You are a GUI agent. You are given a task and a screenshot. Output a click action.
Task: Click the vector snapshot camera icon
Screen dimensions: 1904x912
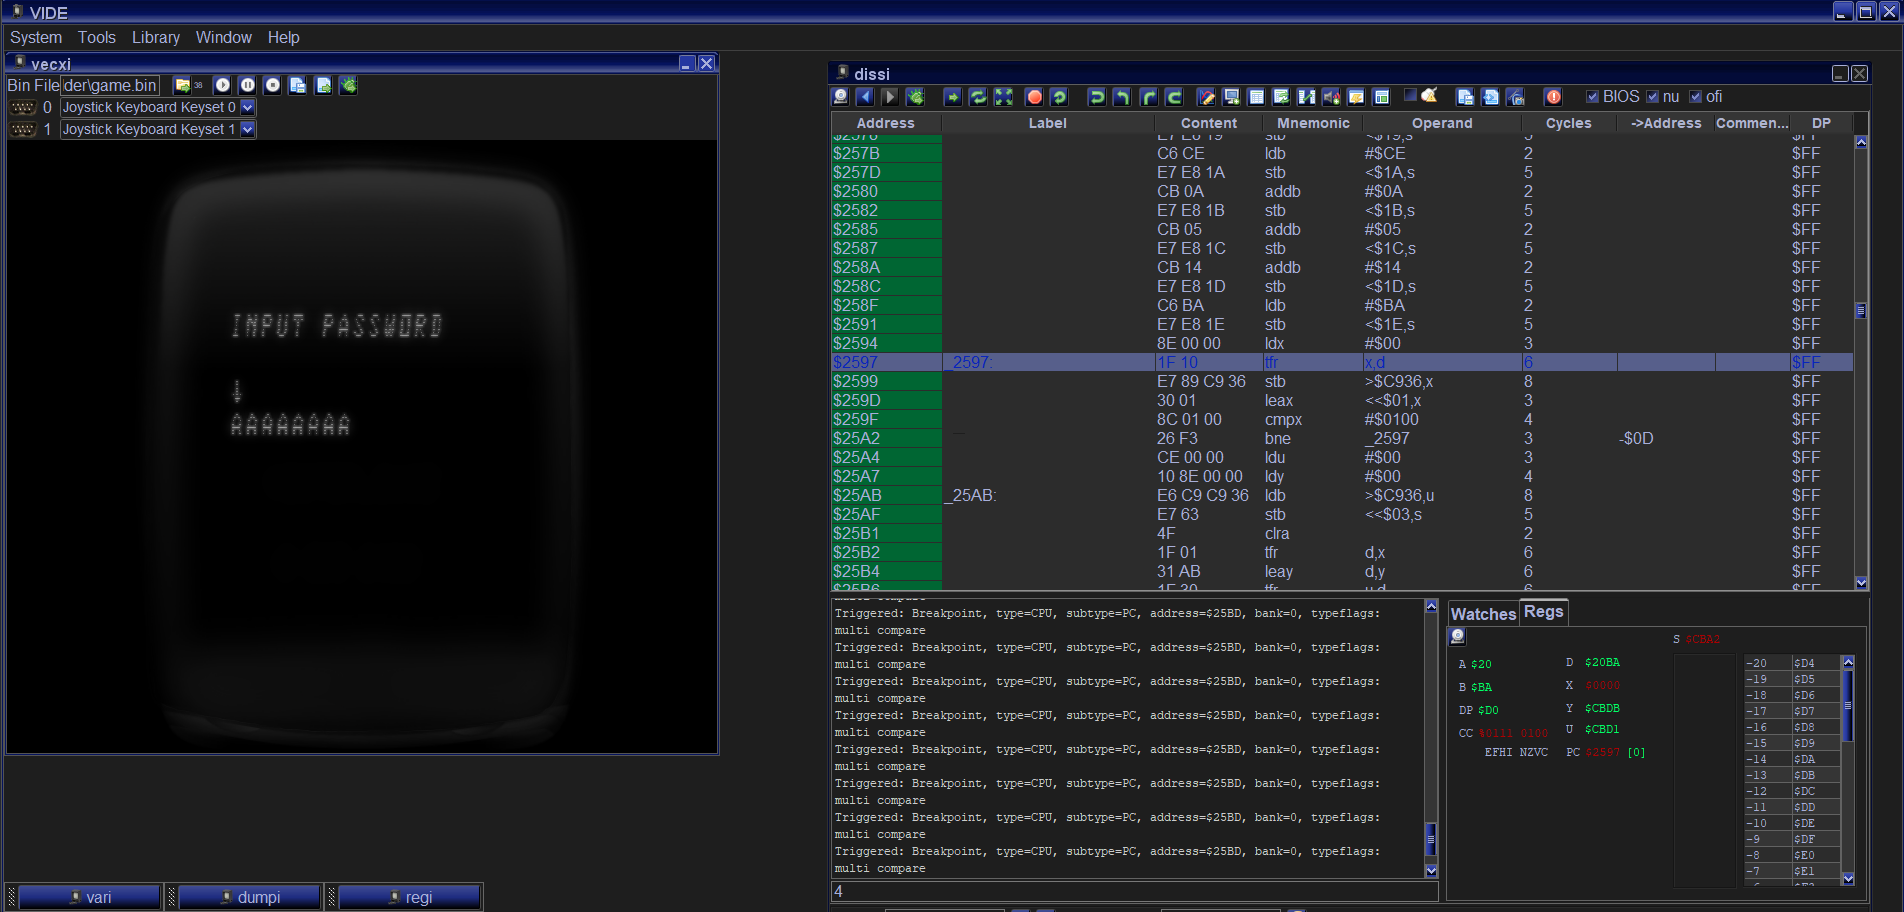point(1515,97)
